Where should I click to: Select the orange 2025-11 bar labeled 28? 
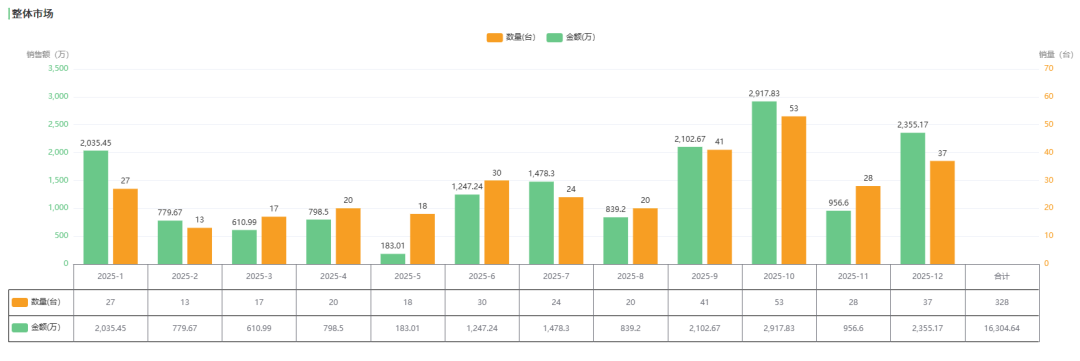pos(869,225)
